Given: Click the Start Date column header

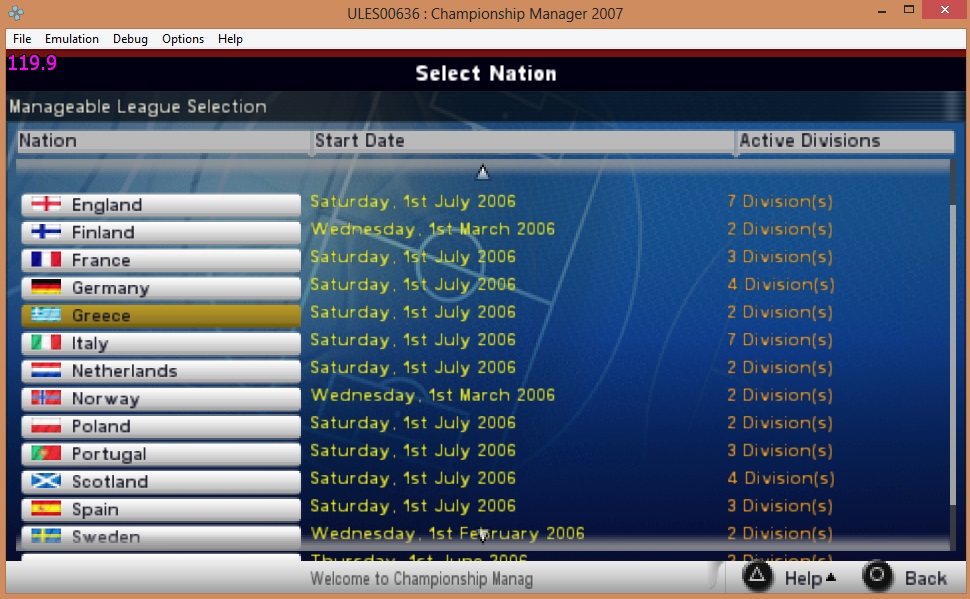Looking at the screenshot, I should pyautogui.click(x=521, y=141).
